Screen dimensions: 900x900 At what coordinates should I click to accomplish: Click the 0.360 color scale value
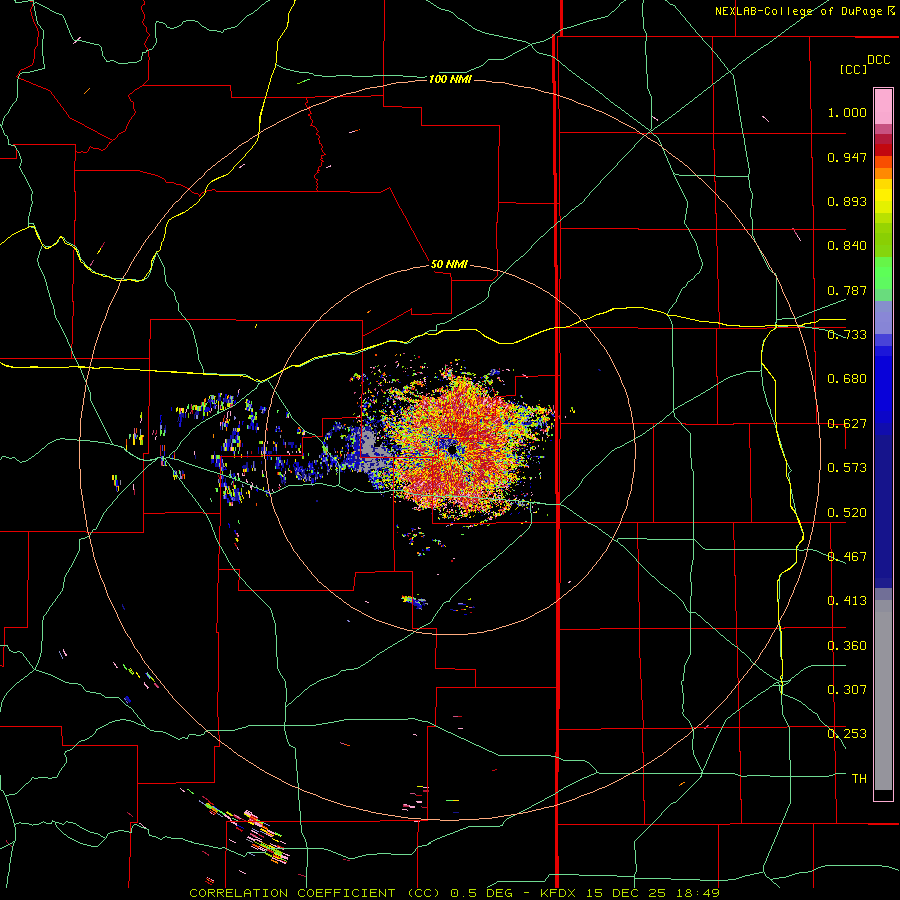coord(847,646)
